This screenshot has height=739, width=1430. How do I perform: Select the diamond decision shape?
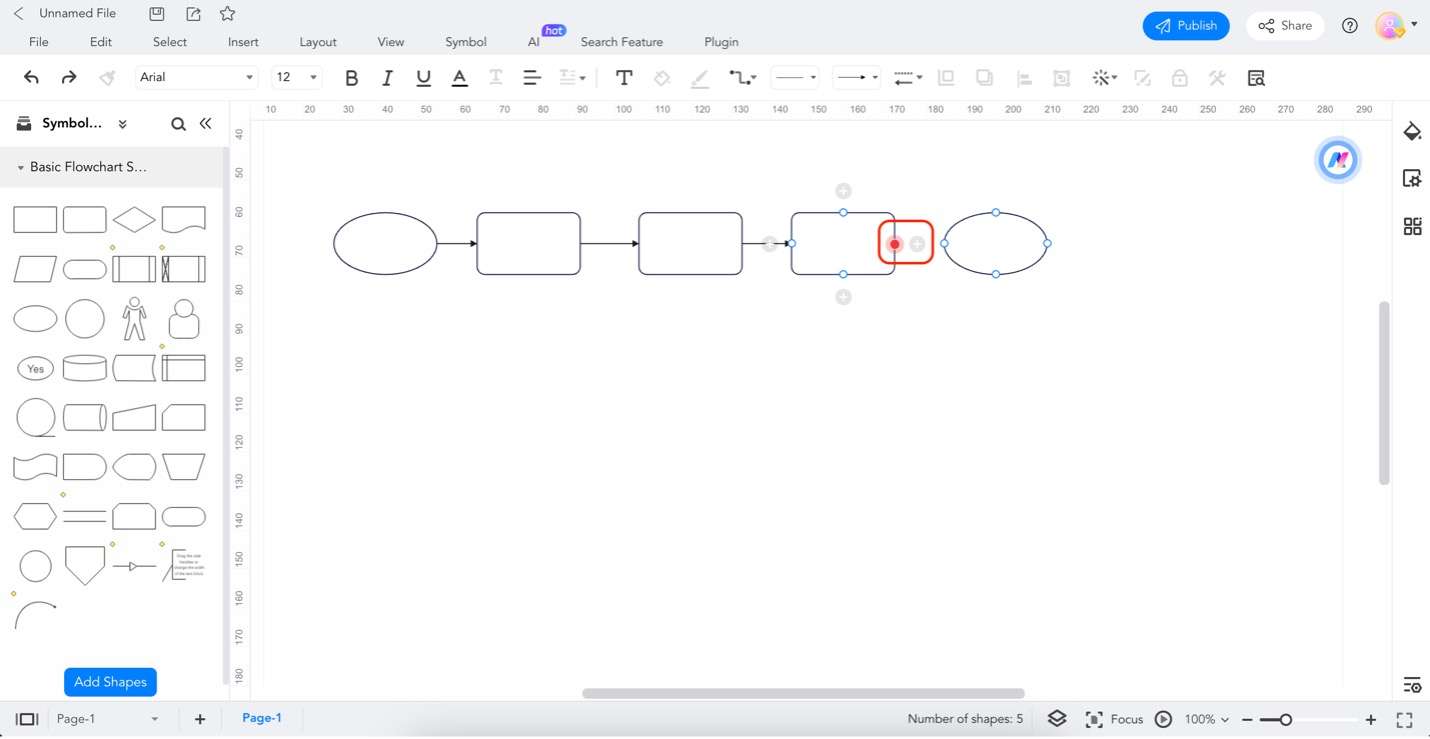click(x=134, y=220)
